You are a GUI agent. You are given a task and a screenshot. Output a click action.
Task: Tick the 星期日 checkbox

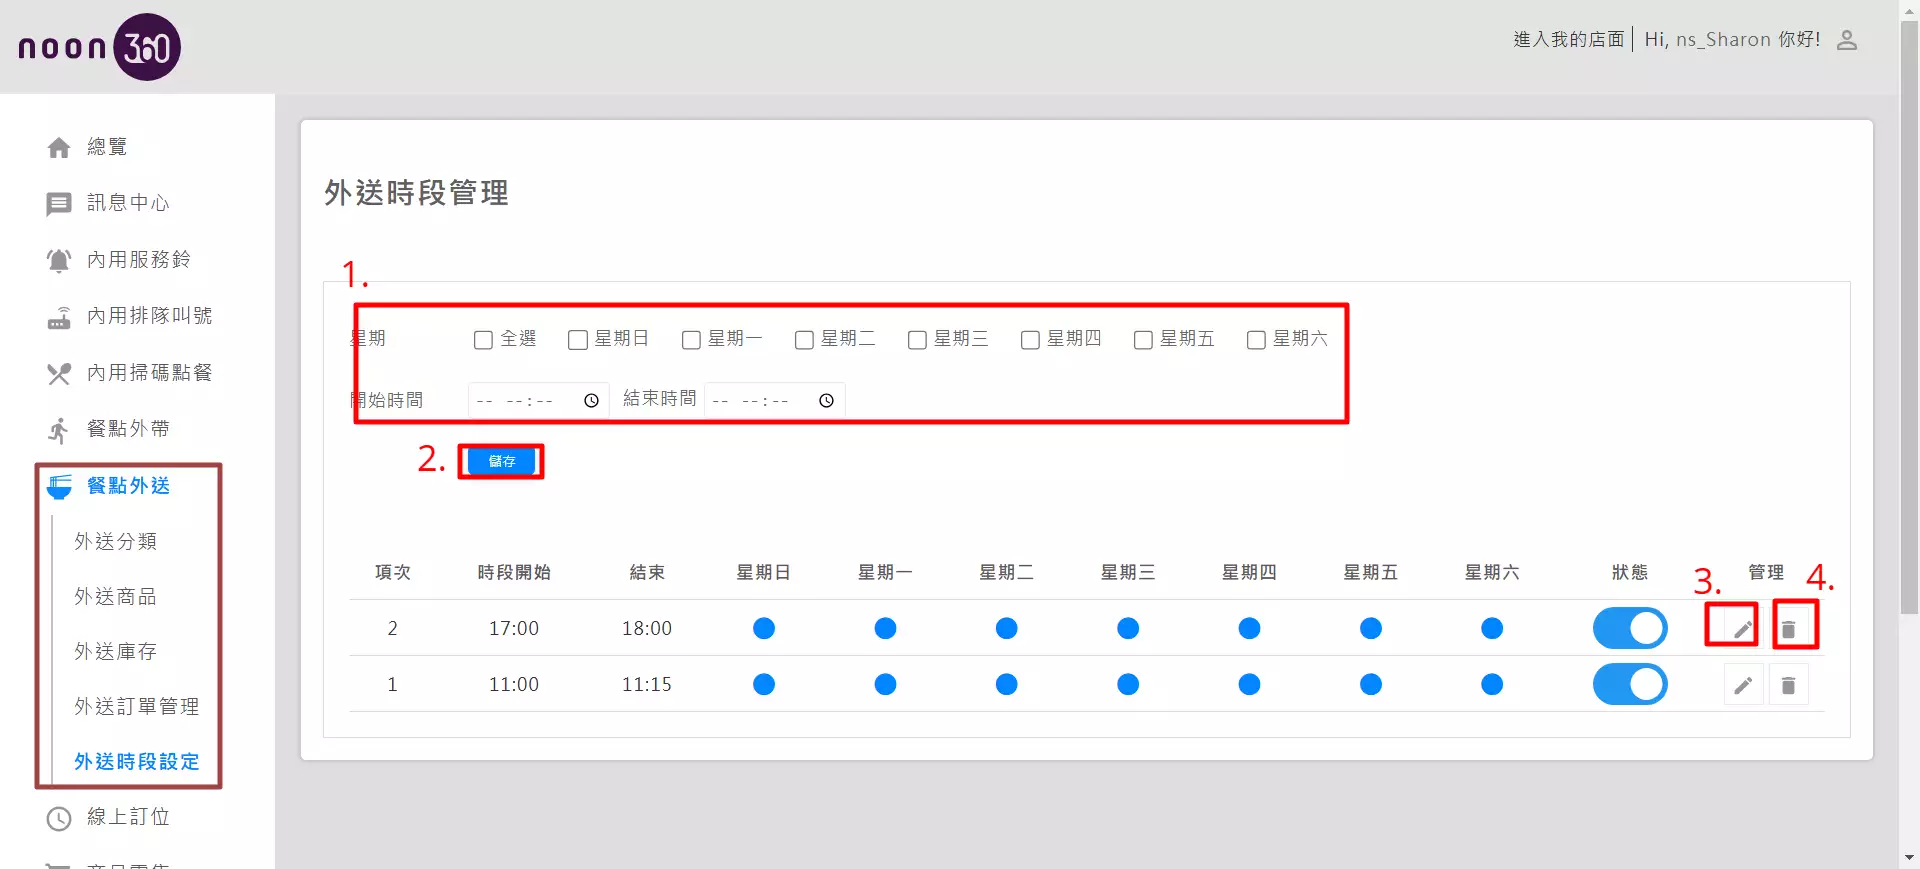(x=577, y=340)
